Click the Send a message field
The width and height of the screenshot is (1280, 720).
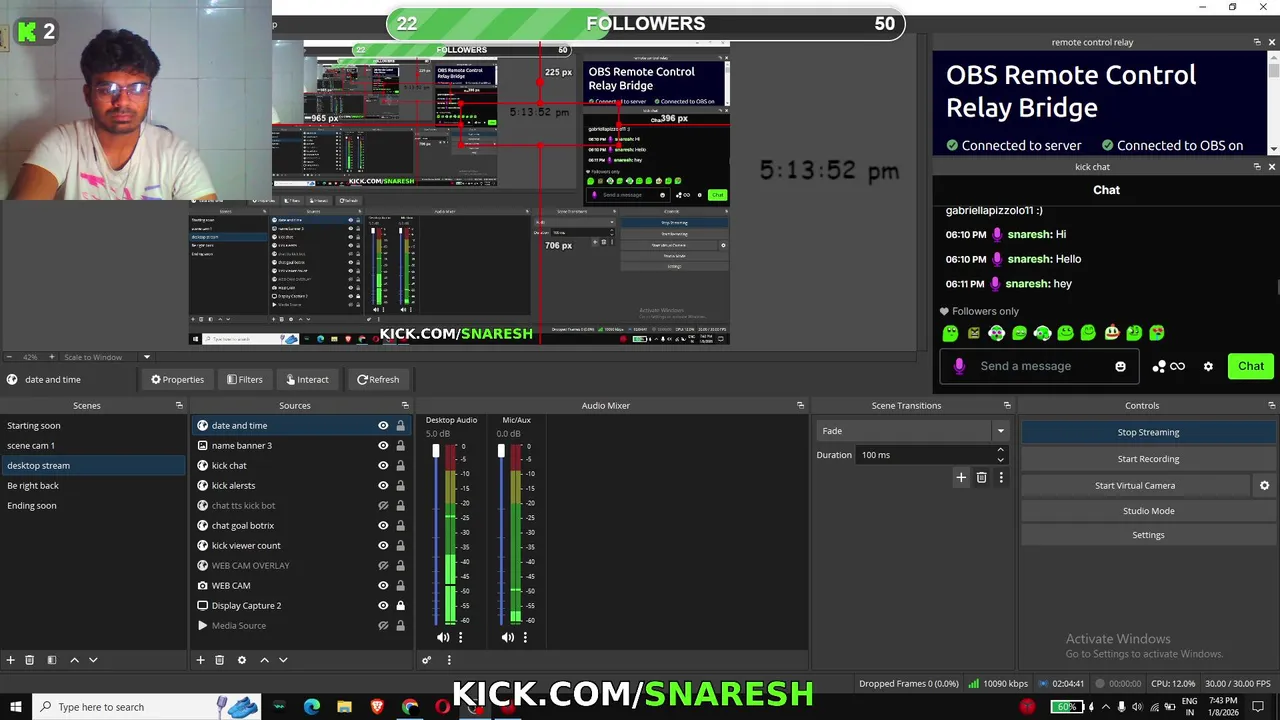pos(1040,366)
